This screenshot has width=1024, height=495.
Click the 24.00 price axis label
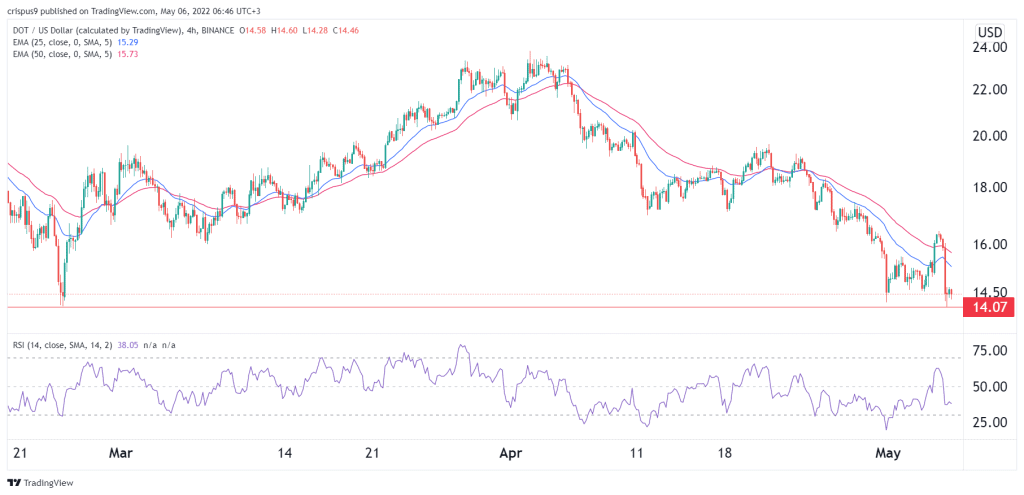point(988,47)
